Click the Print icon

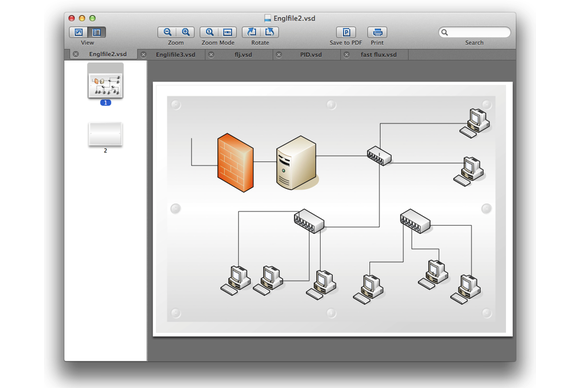pos(377,32)
